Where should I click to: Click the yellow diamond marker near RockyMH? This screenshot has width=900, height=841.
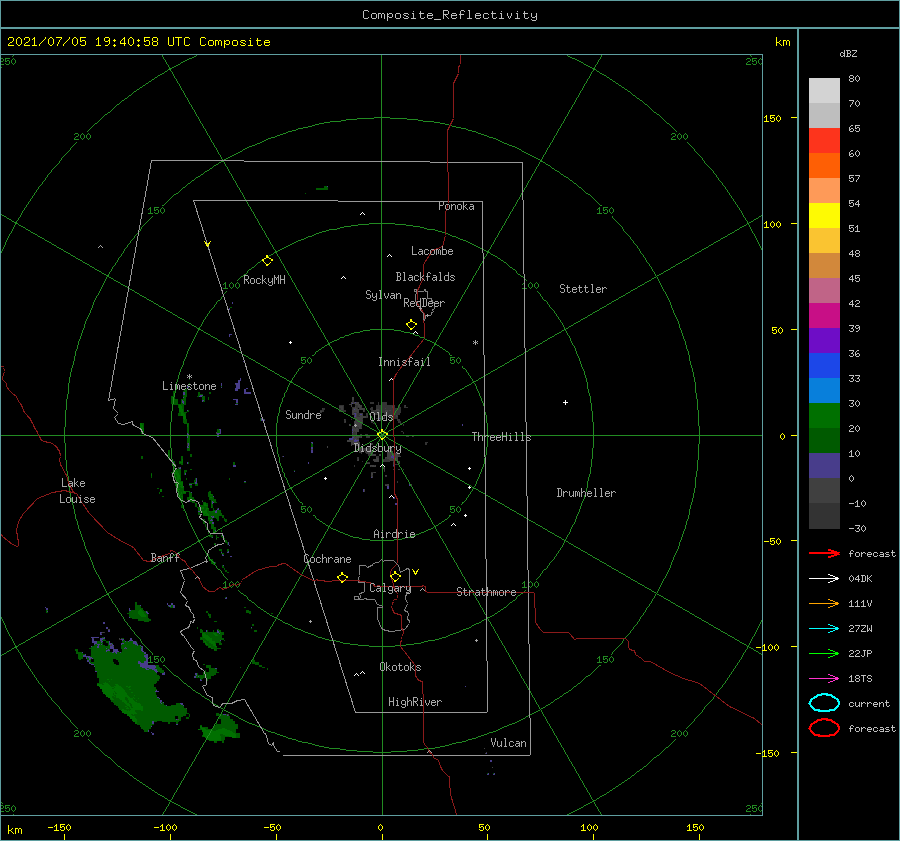pyautogui.click(x=267, y=261)
